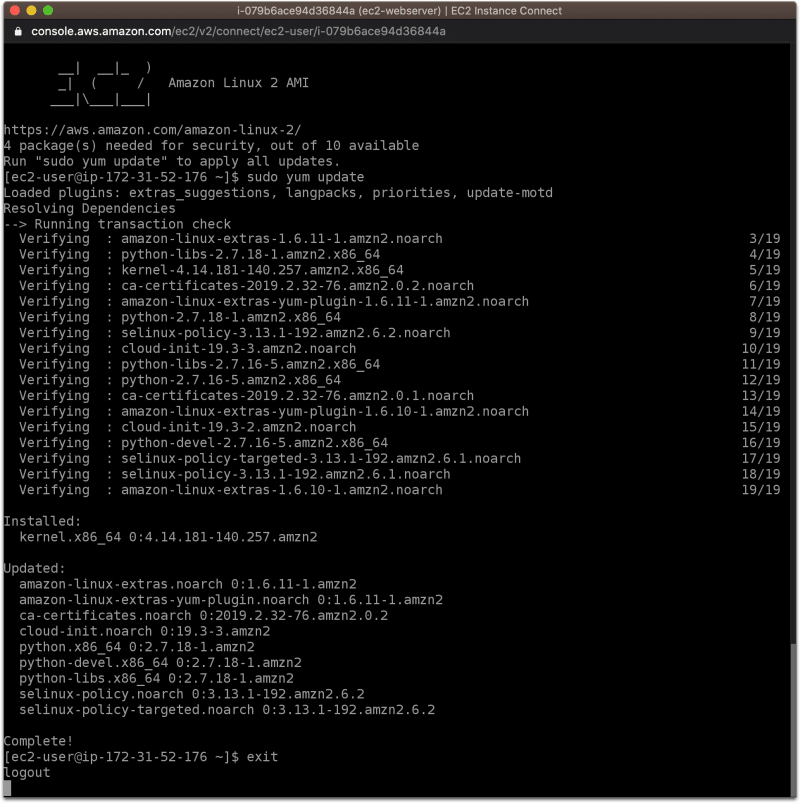
Task: Click Verifying python-devel-2.7.16-5 row
Action: (399, 443)
